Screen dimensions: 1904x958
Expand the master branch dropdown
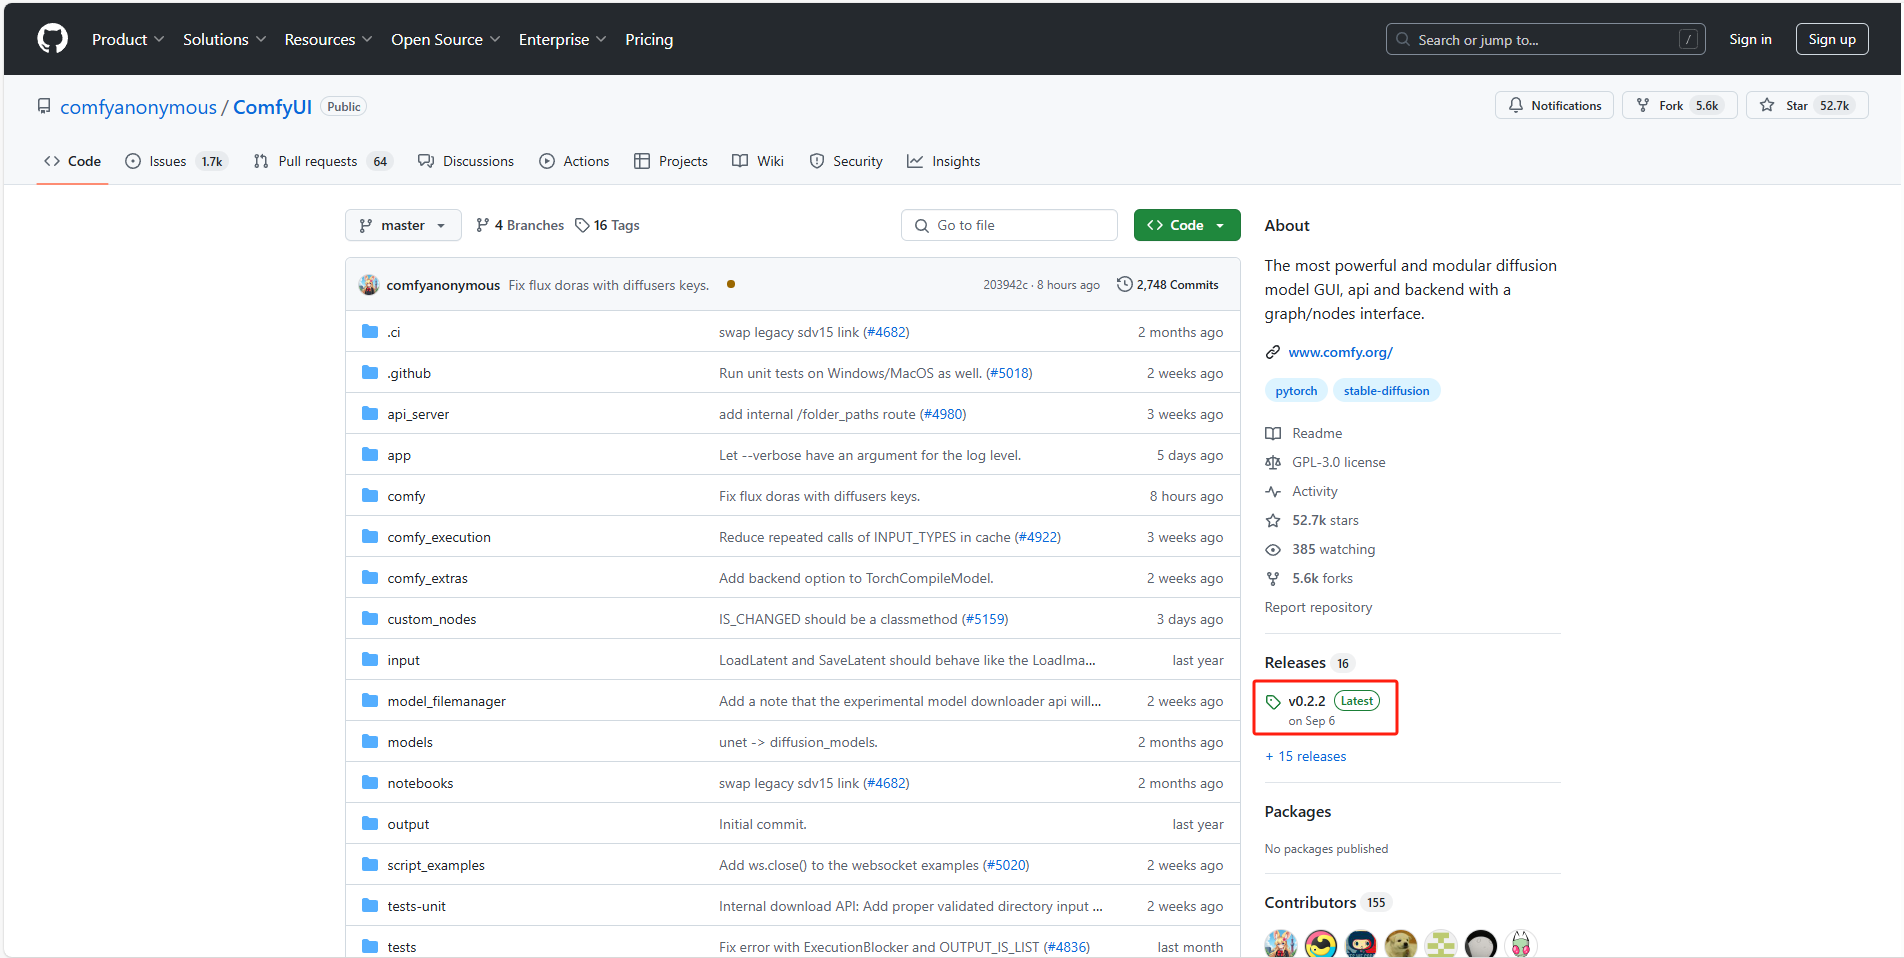(403, 225)
